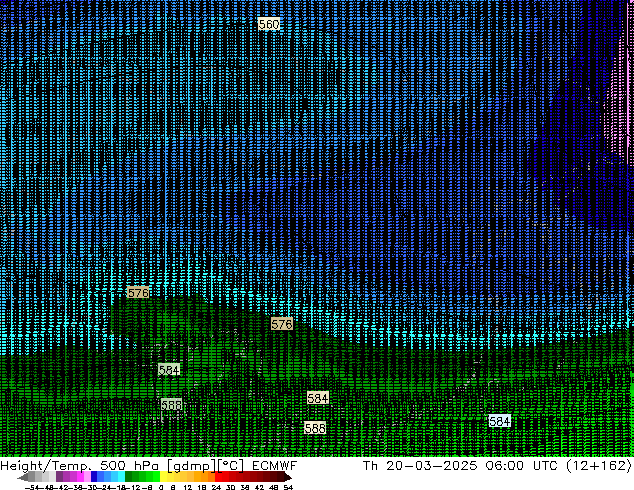Image resolution: width=634 pixels, height=490 pixels.
Task: Click the '06:00 UTC' time text
Action: 521,465
